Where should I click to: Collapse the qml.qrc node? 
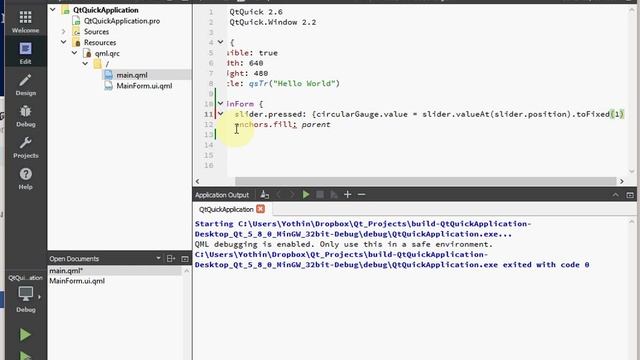74,53
